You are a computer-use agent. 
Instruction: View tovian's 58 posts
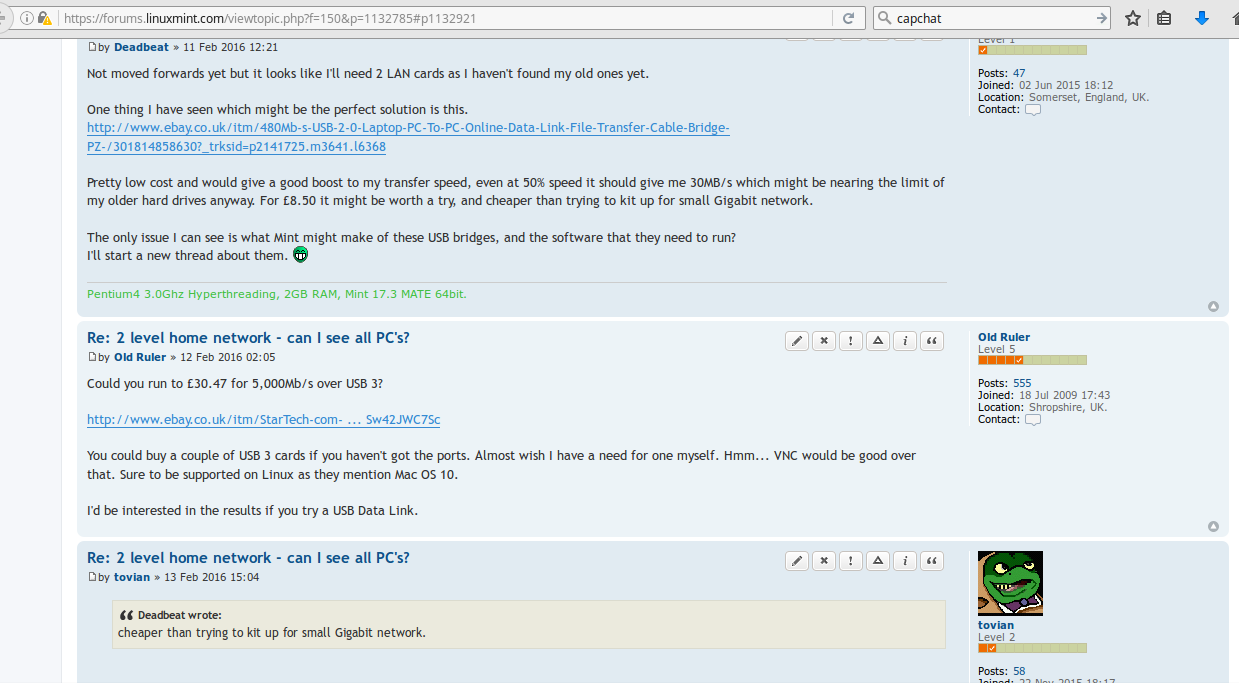tap(1019, 671)
